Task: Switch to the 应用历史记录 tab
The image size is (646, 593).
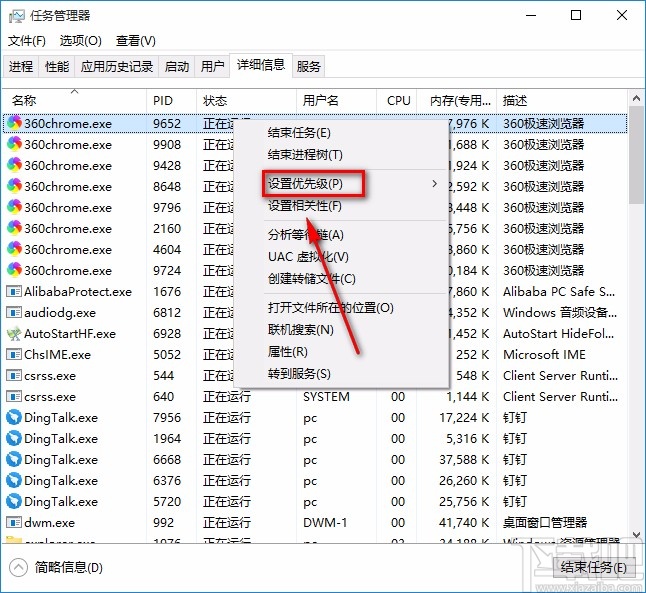Action: coord(117,66)
